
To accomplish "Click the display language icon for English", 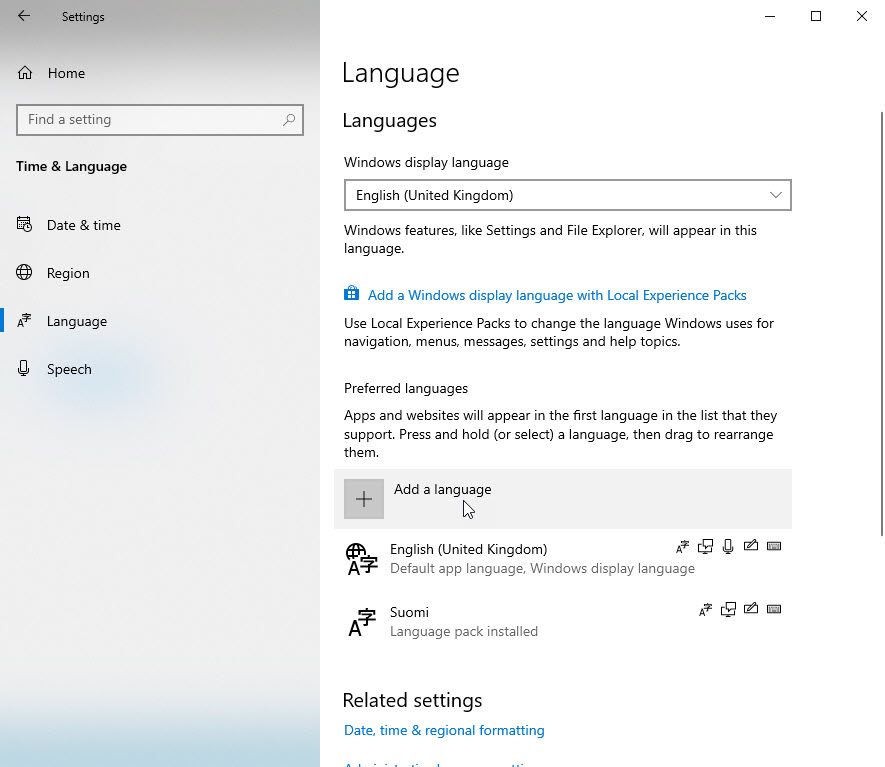I will [x=683, y=546].
